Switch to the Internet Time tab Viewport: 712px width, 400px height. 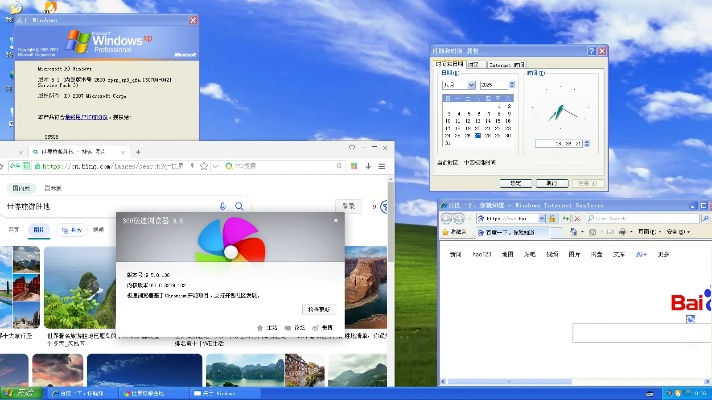click(507, 64)
